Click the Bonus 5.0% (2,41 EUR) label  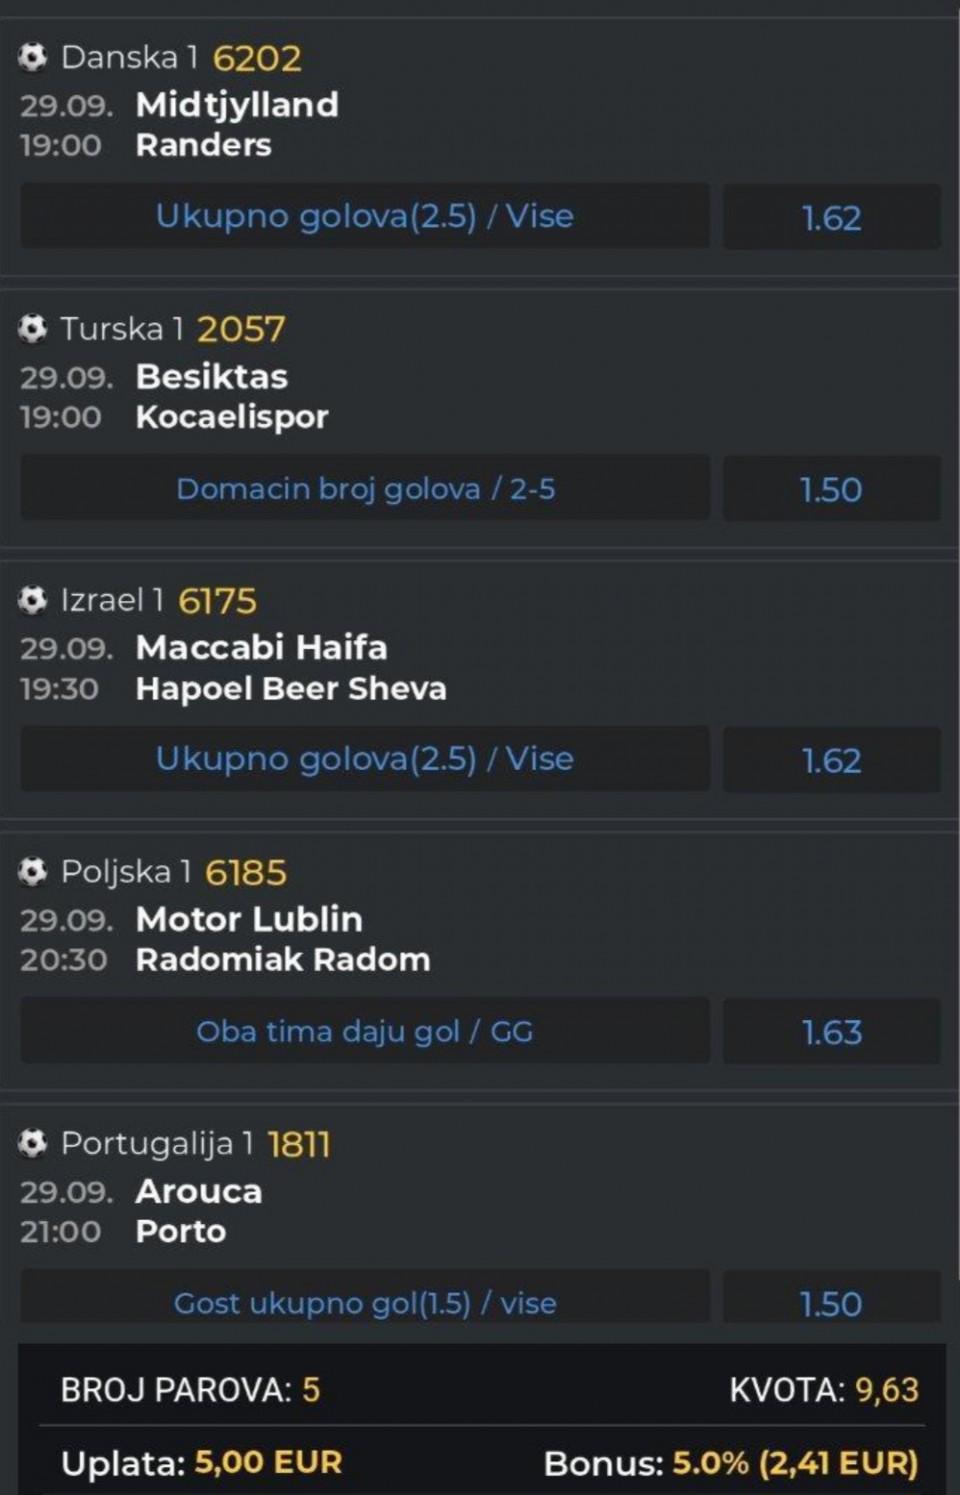click(731, 1463)
